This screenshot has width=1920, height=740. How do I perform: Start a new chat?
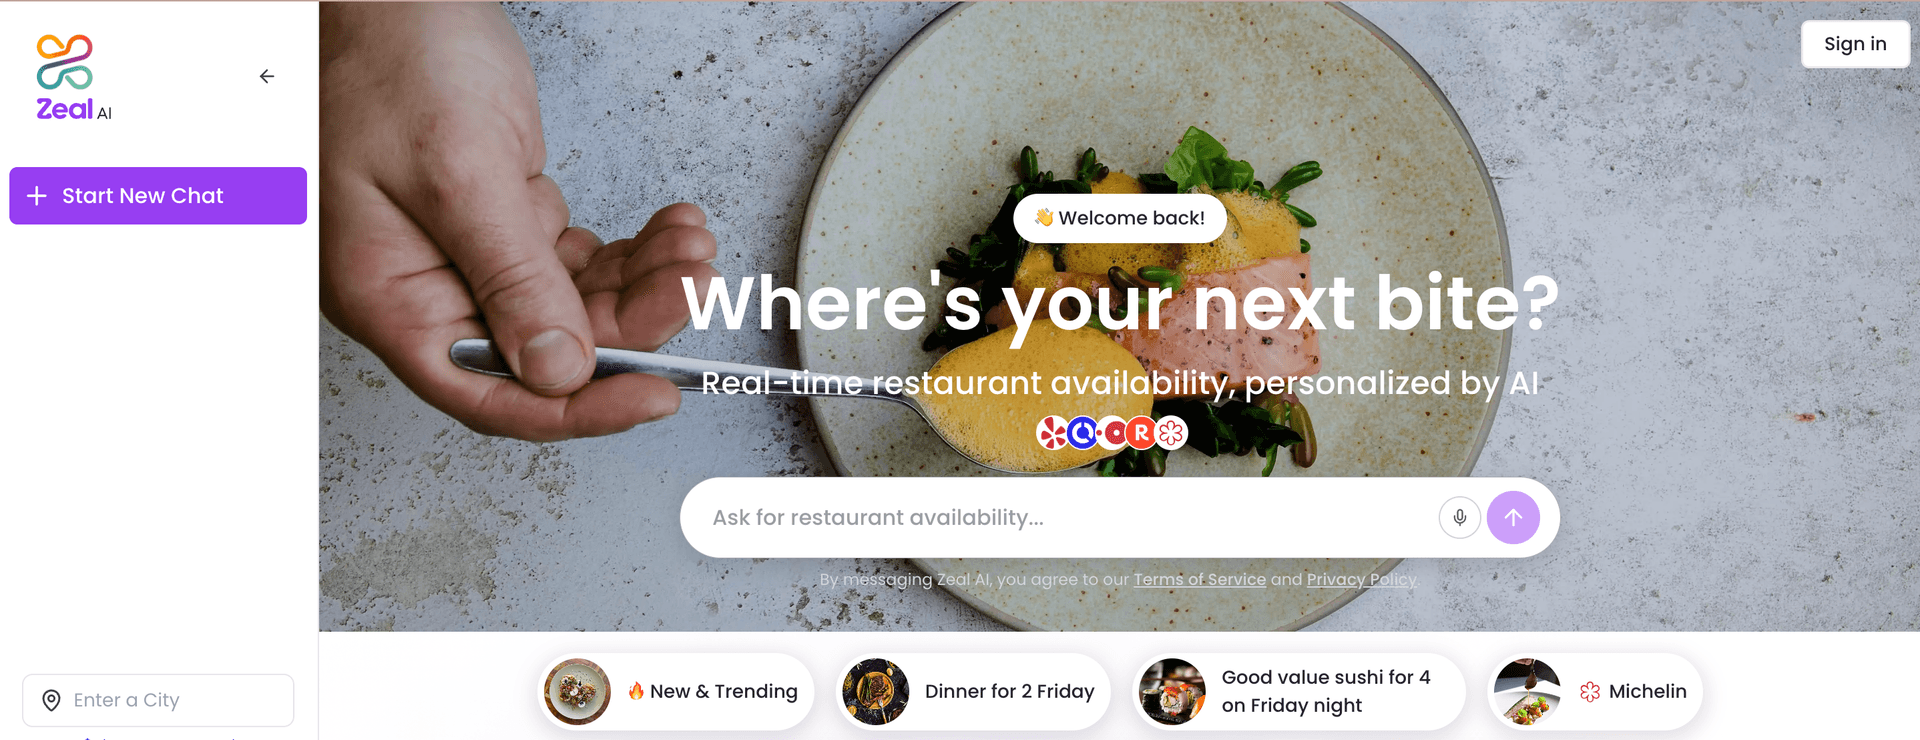(158, 196)
